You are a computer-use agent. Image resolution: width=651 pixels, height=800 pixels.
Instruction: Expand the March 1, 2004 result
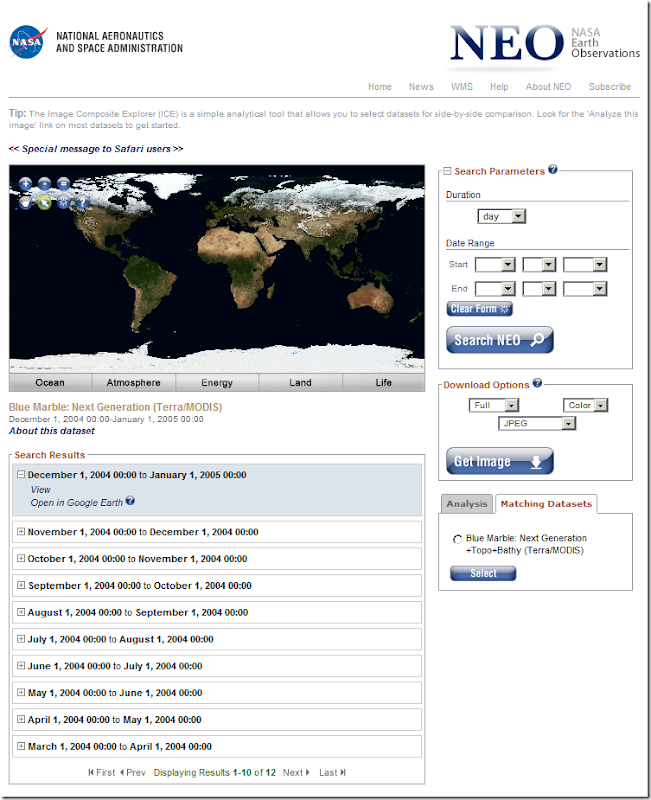point(21,746)
